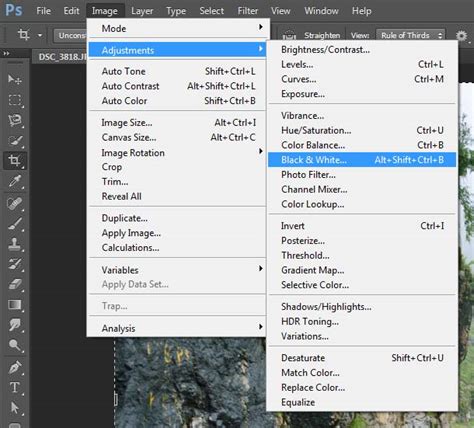Expand the Image Rotation submenu

178,153
